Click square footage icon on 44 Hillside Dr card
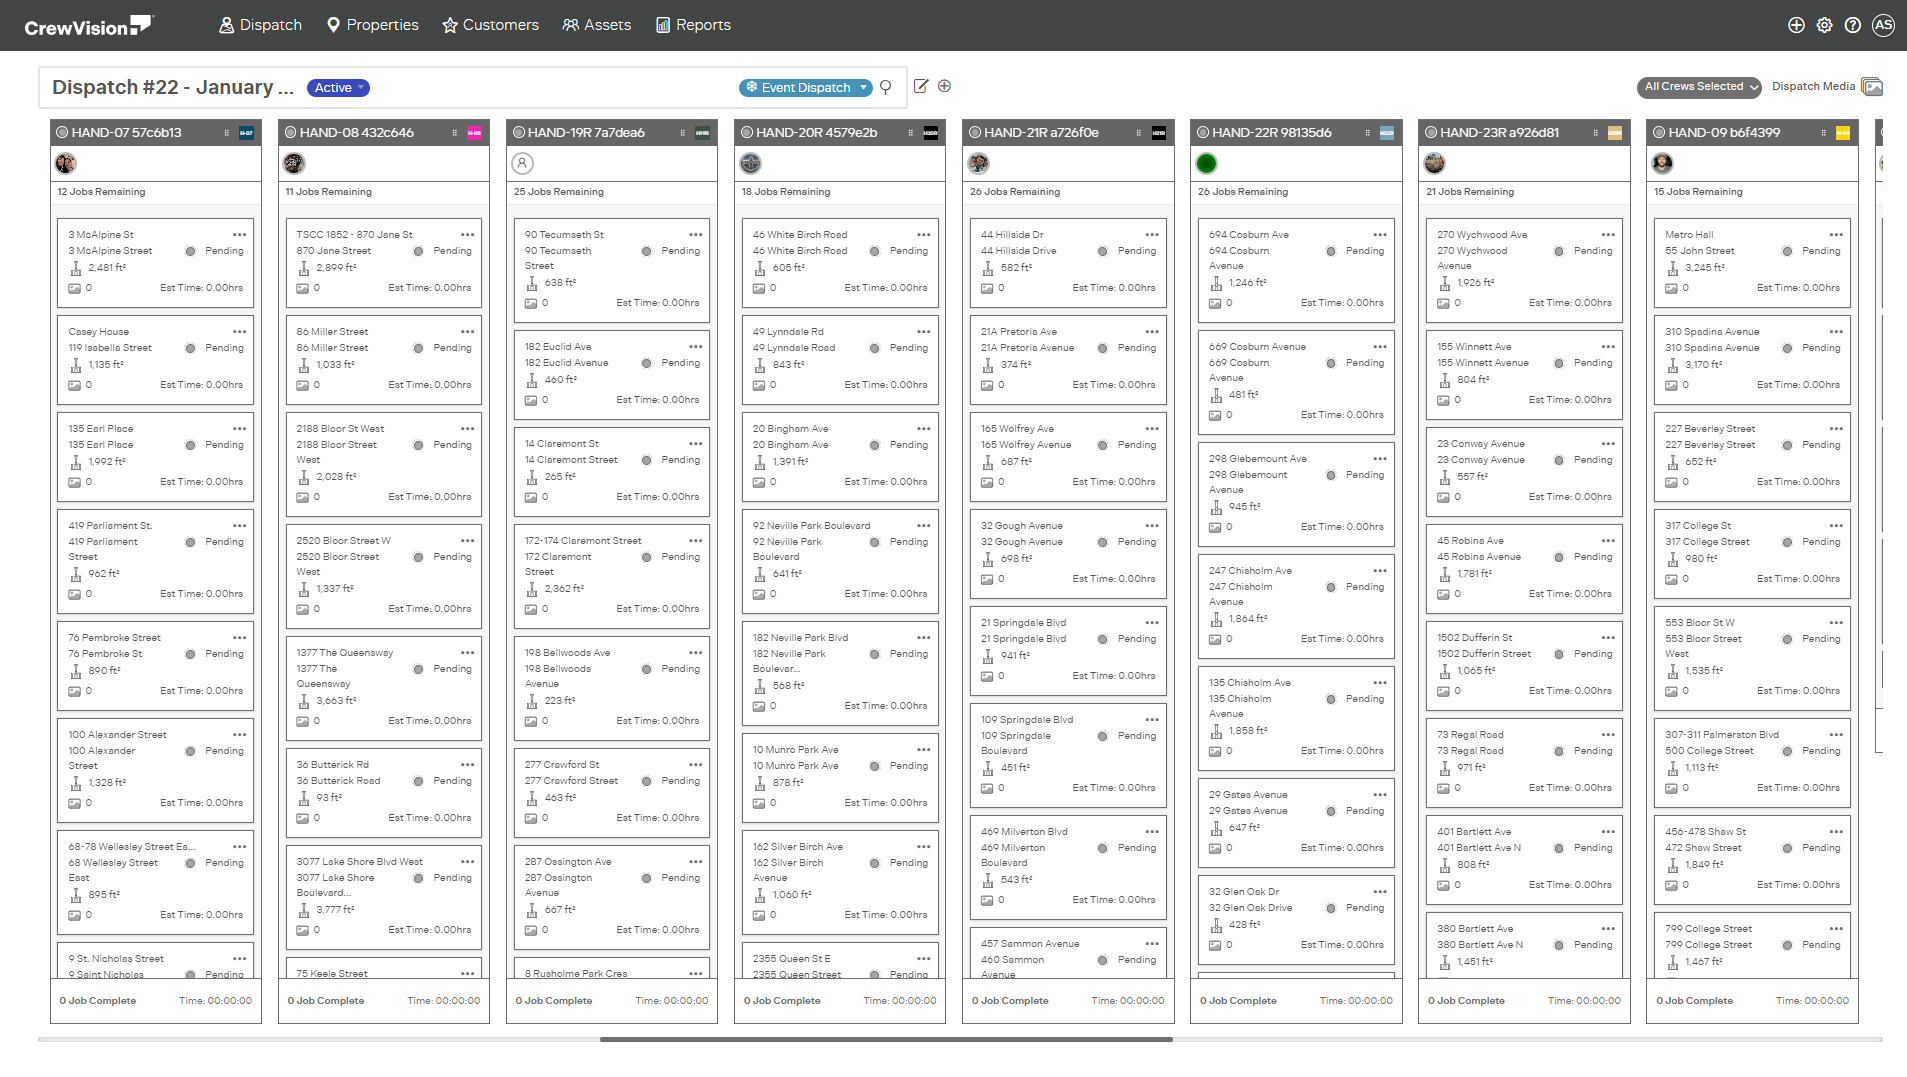 [x=987, y=268]
